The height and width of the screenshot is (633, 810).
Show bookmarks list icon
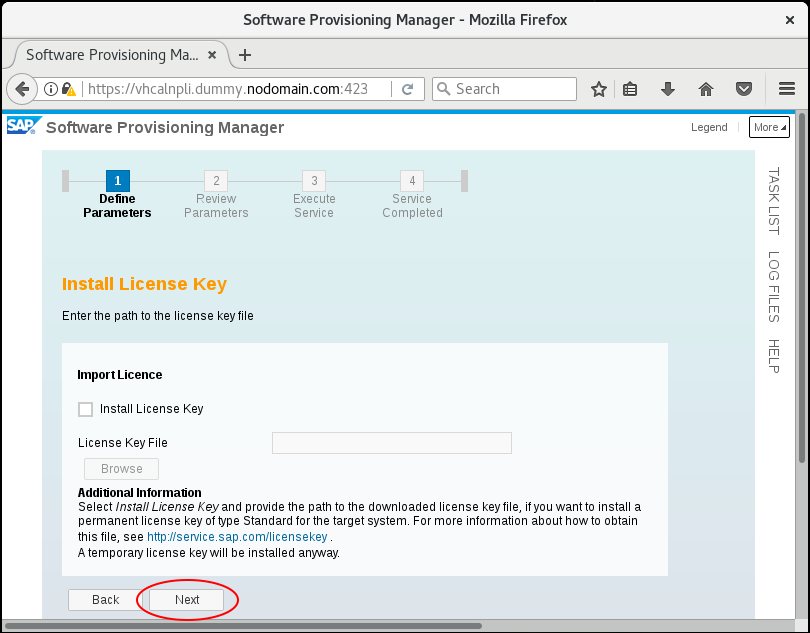(x=630, y=89)
